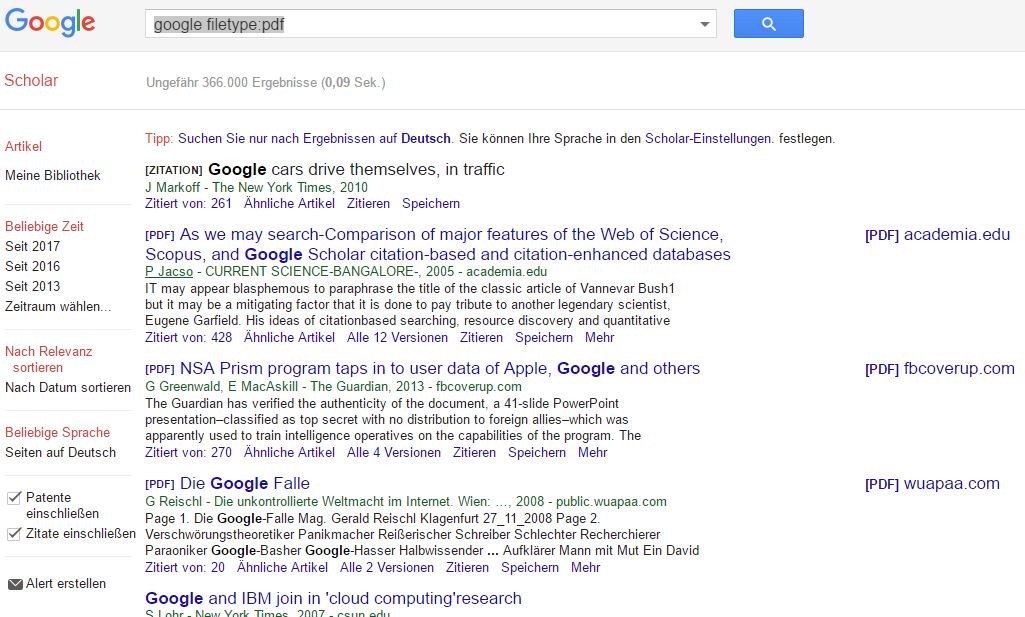Click 'Zitiert von: 428'
Viewport: 1025px width, 617px height.
188,337
